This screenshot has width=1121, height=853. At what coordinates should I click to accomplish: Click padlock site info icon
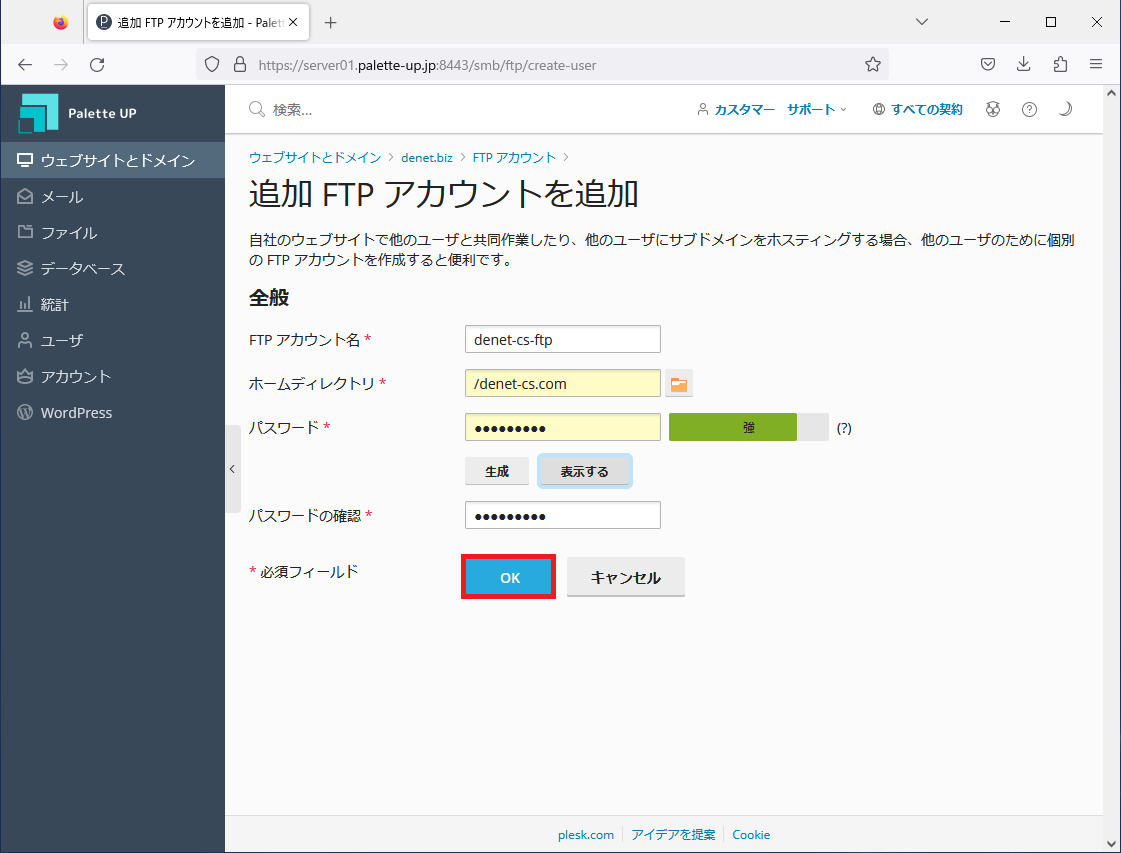[240, 65]
